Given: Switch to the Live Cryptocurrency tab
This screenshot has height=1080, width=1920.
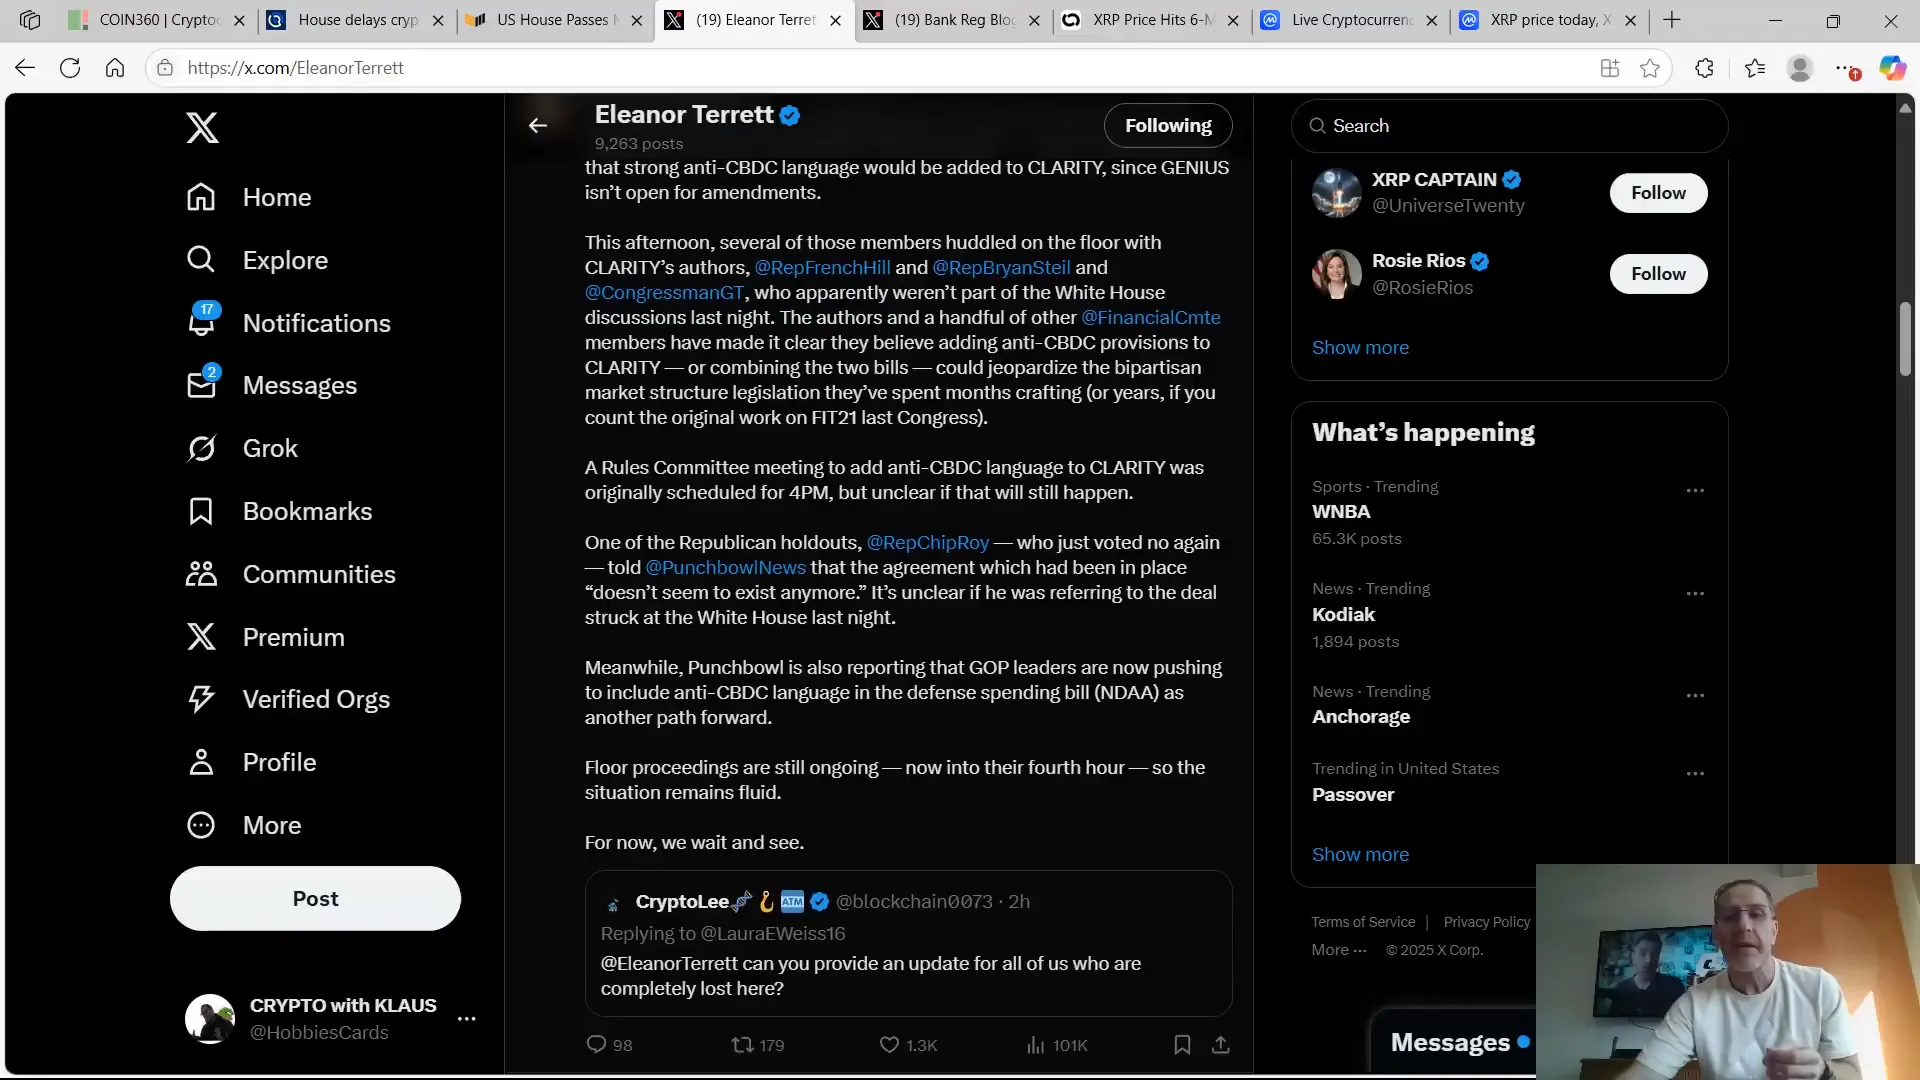Looking at the screenshot, I should tap(1350, 20).
